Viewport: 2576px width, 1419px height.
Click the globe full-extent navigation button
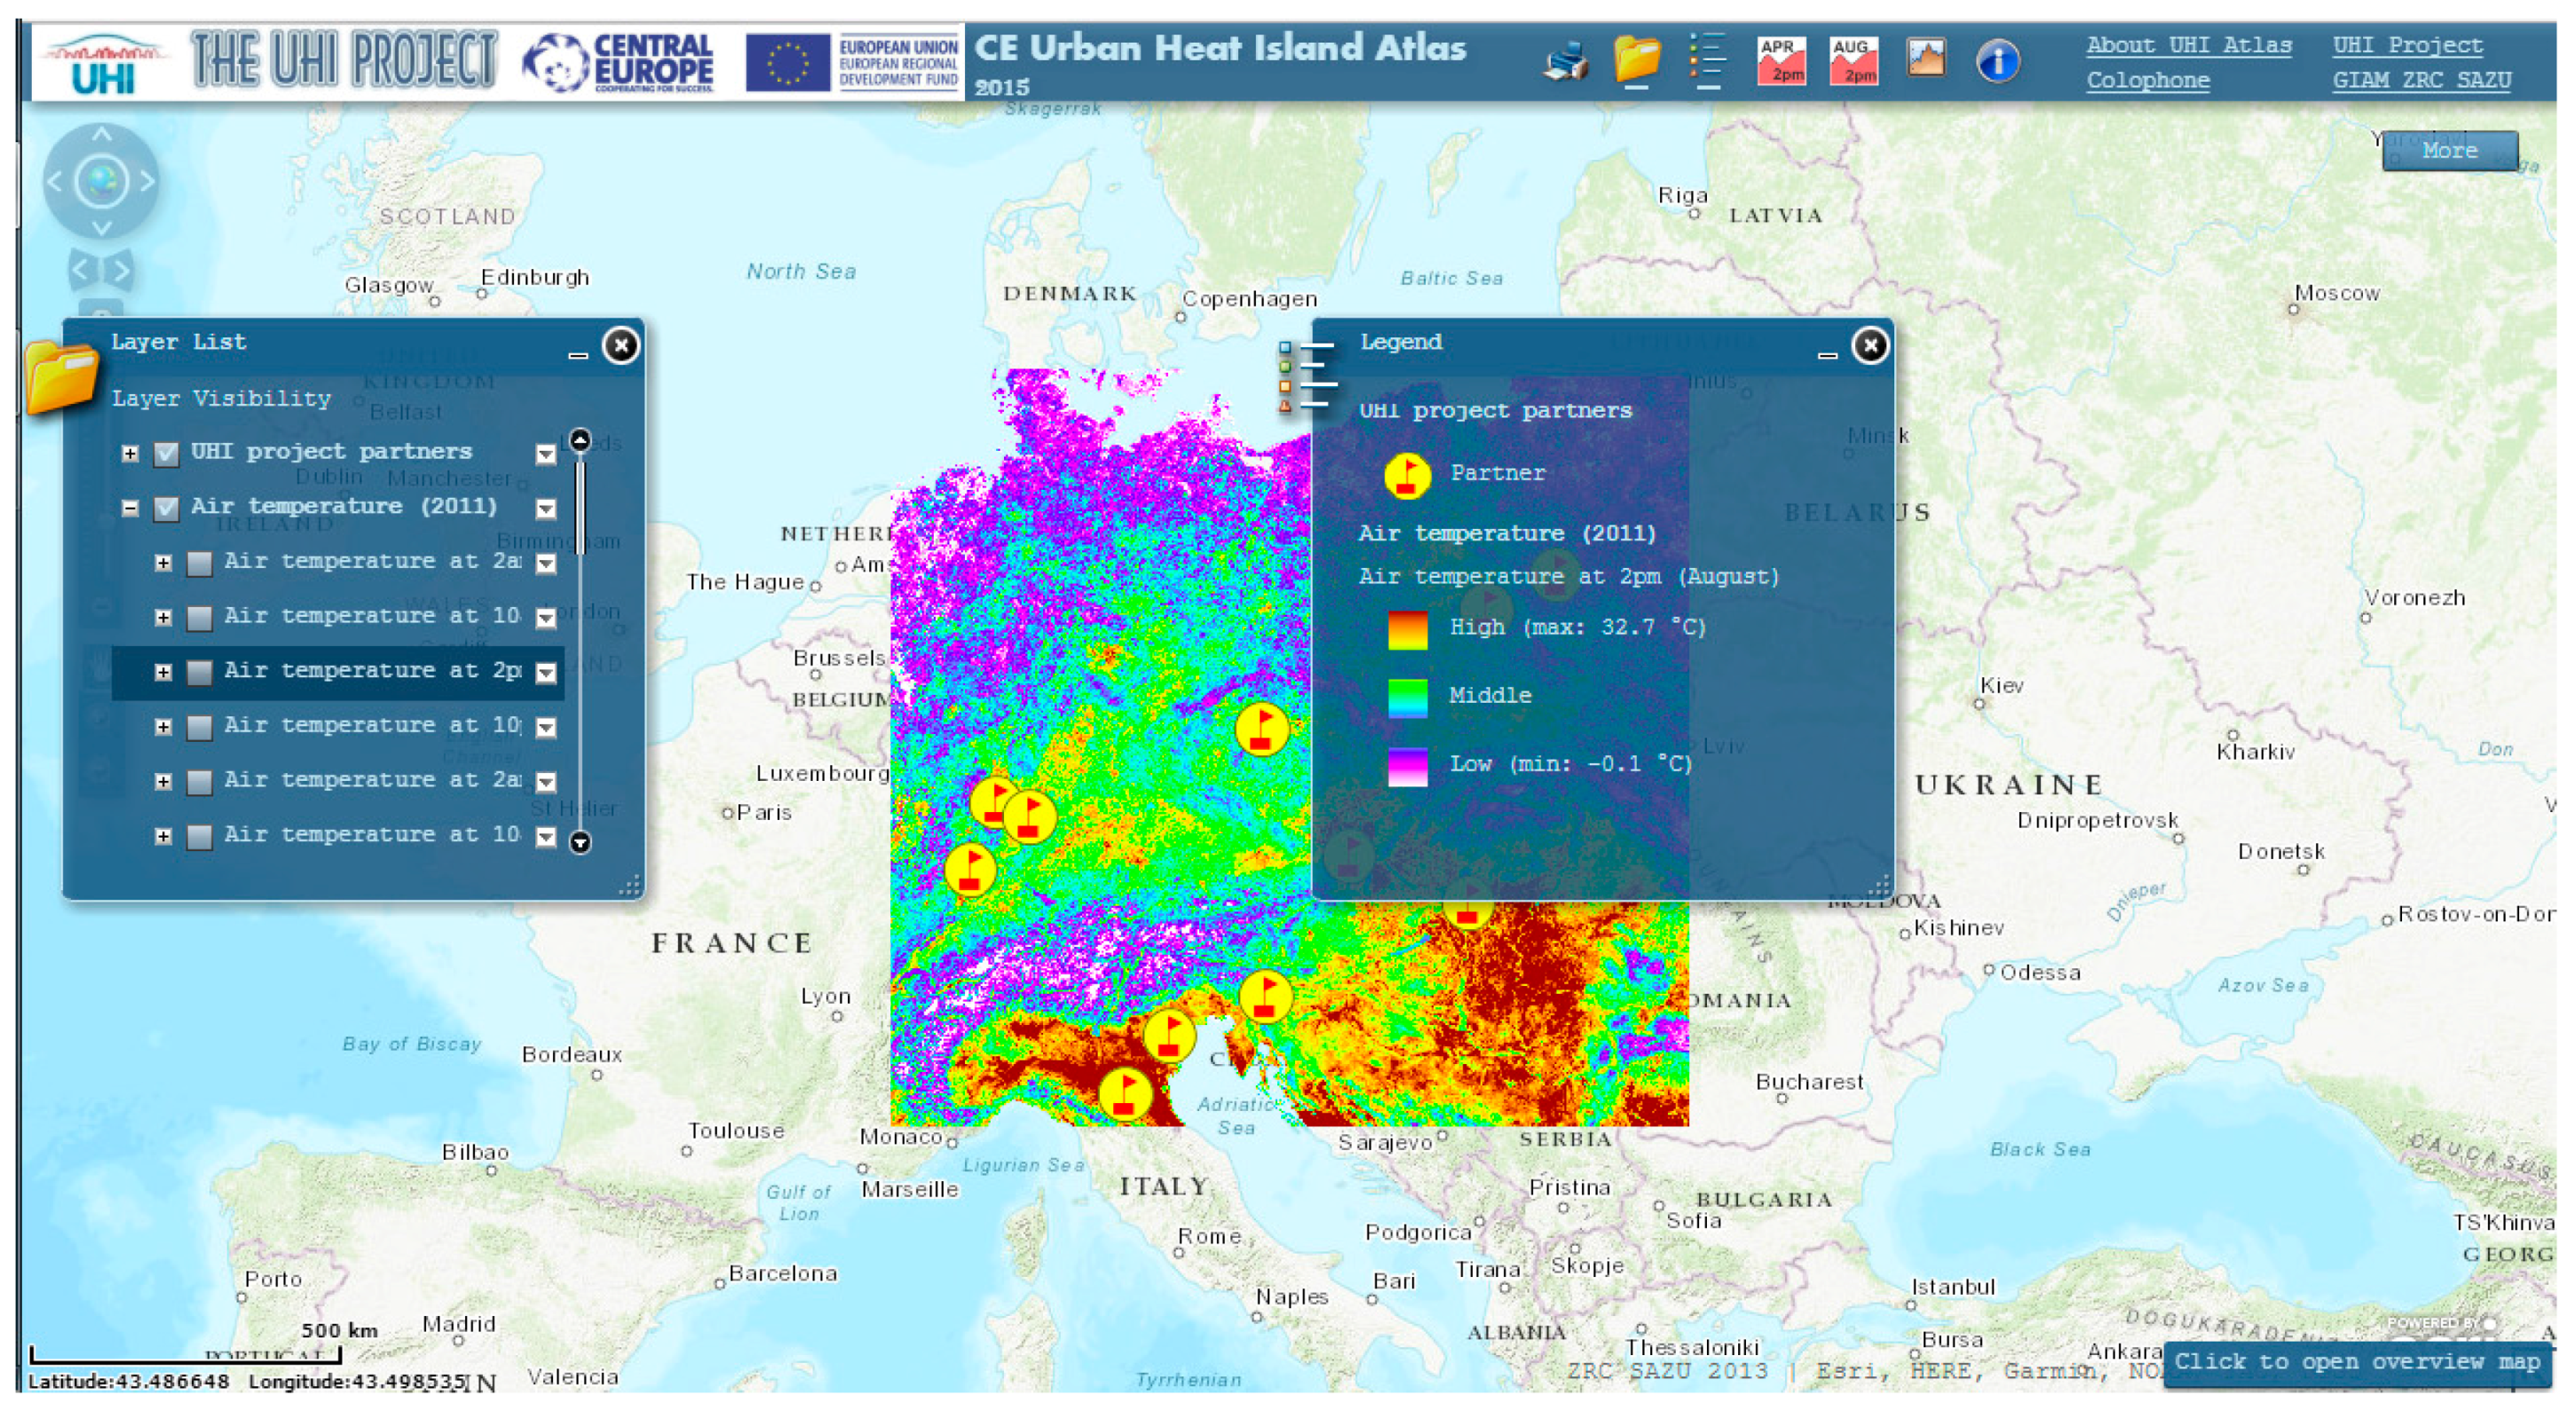pos(101,182)
